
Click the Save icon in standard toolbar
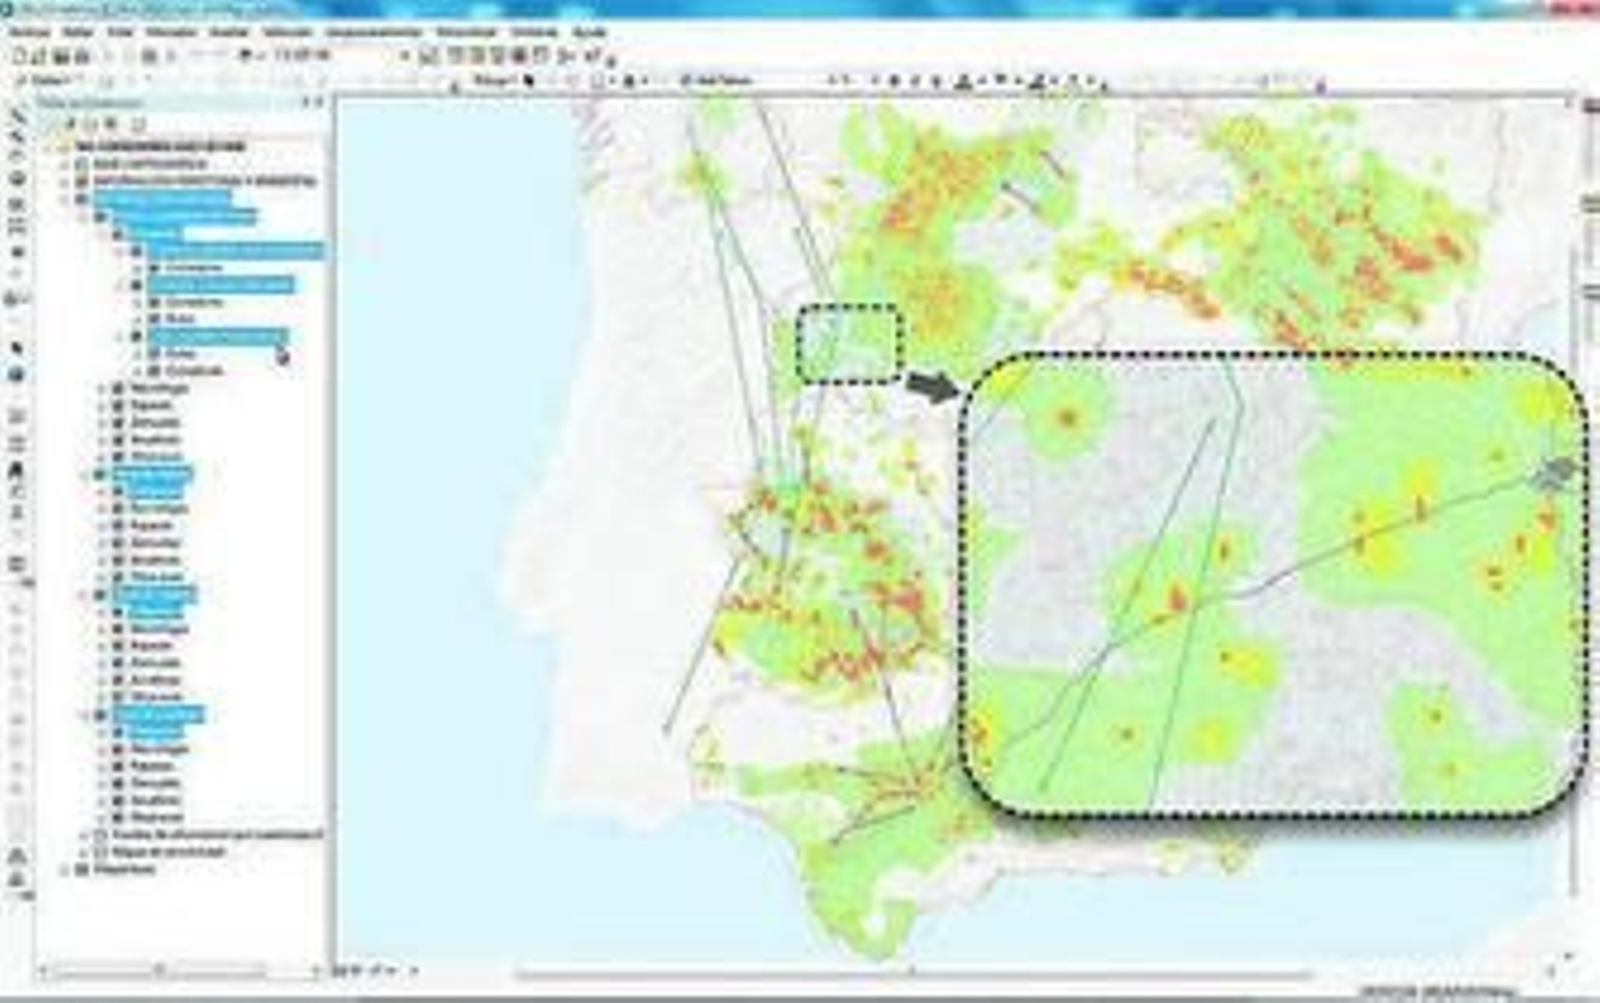pos(60,57)
